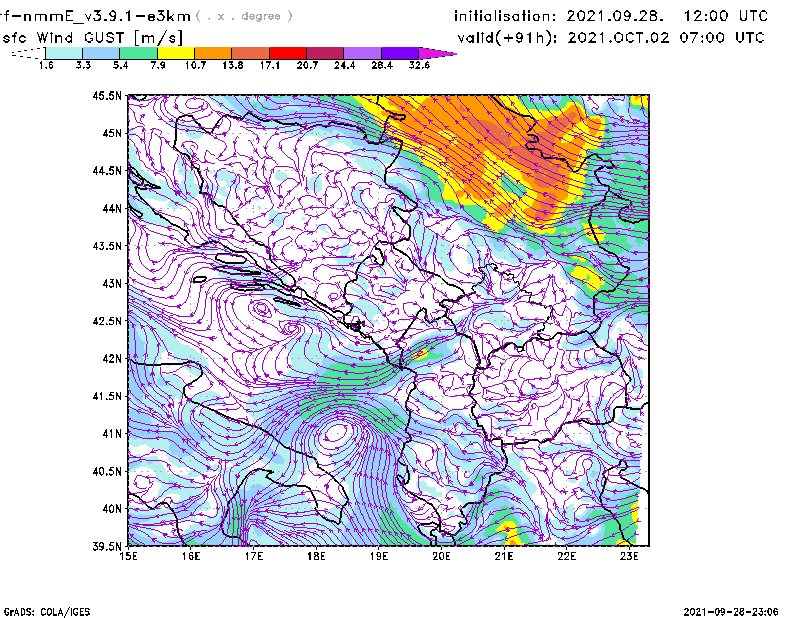Click the 20E longitude label
Image resolution: width=800 pixels, height=618 pixels.
[x=441, y=556]
